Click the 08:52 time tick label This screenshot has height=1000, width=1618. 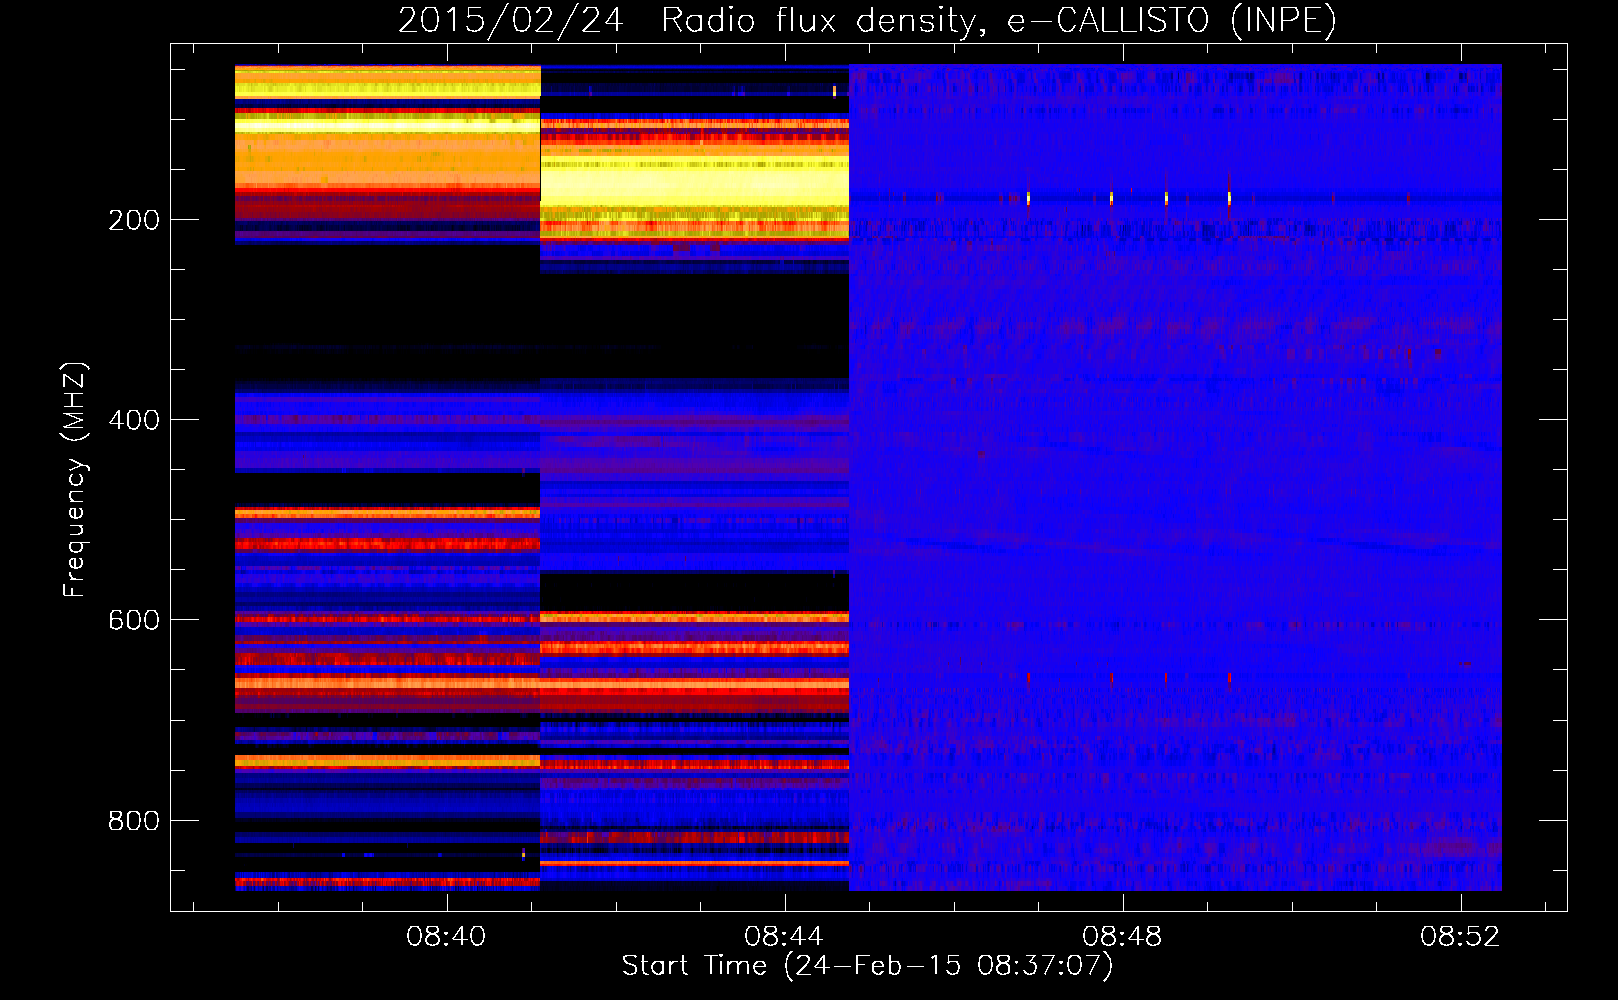[x=1460, y=936]
